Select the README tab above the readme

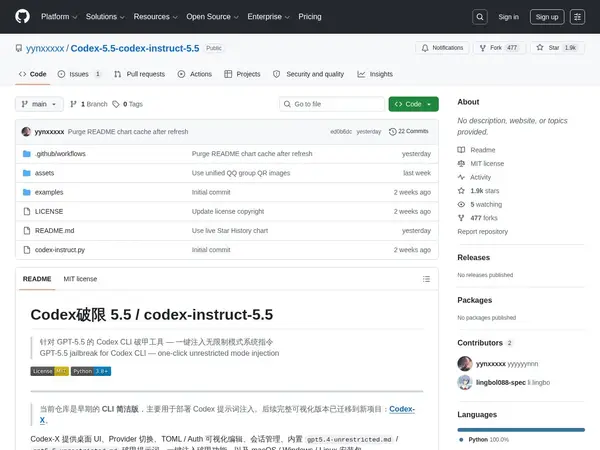coord(37,279)
